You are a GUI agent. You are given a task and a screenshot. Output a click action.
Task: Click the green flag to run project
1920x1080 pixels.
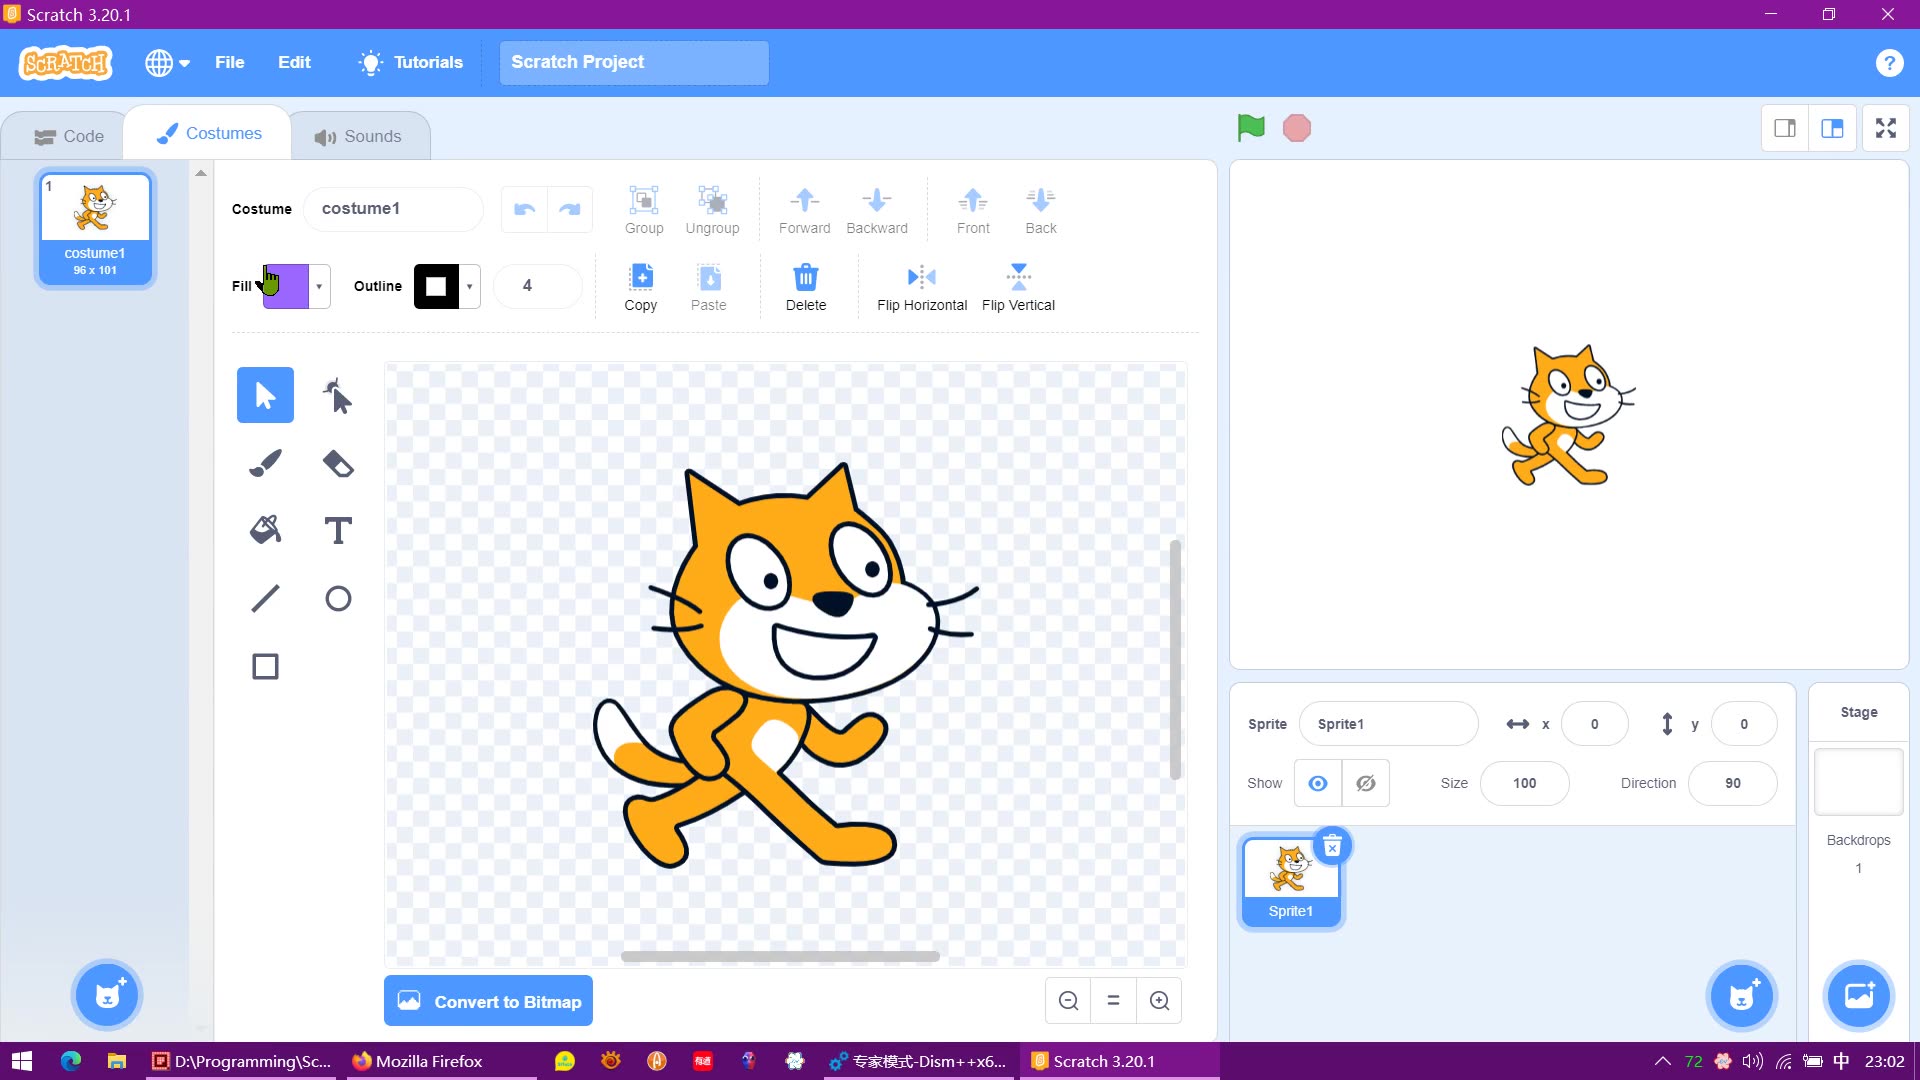[1250, 128]
